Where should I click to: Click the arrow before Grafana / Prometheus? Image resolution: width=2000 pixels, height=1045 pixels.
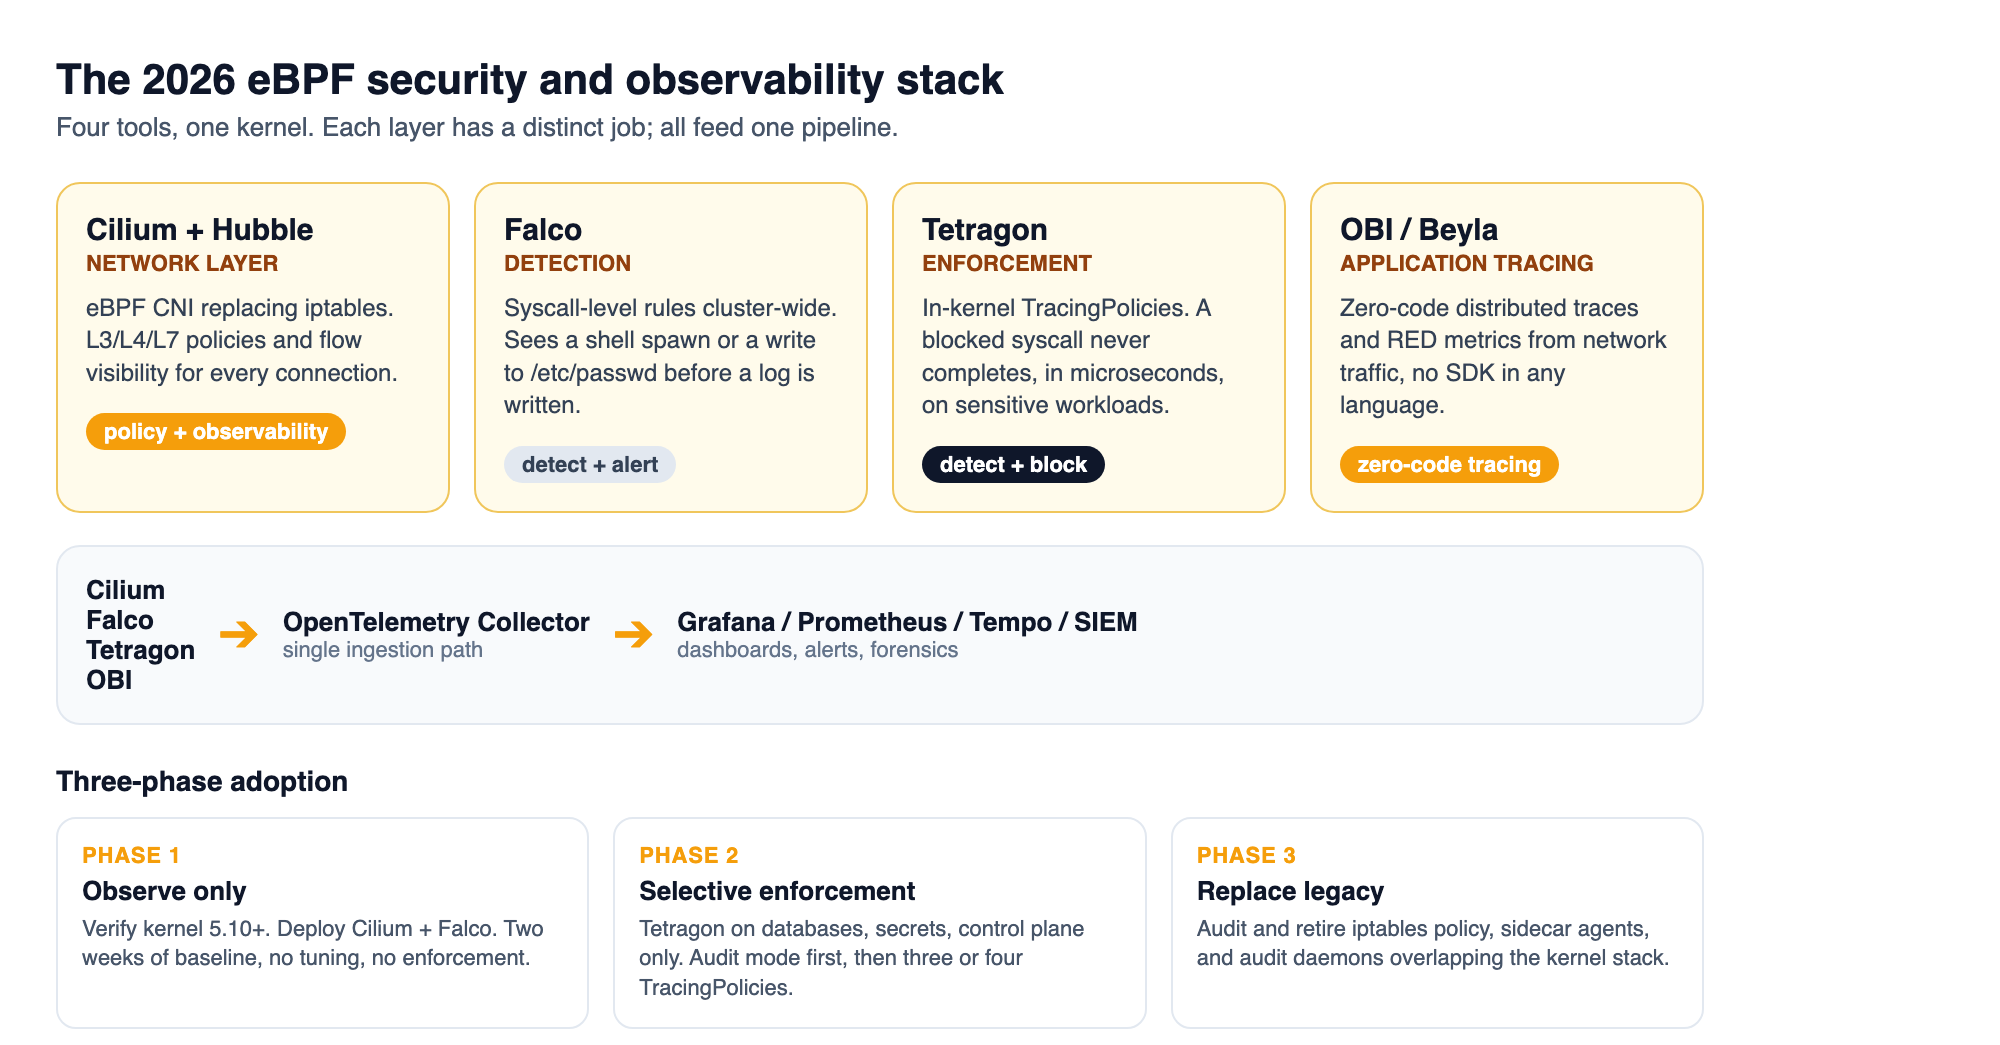[634, 634]
